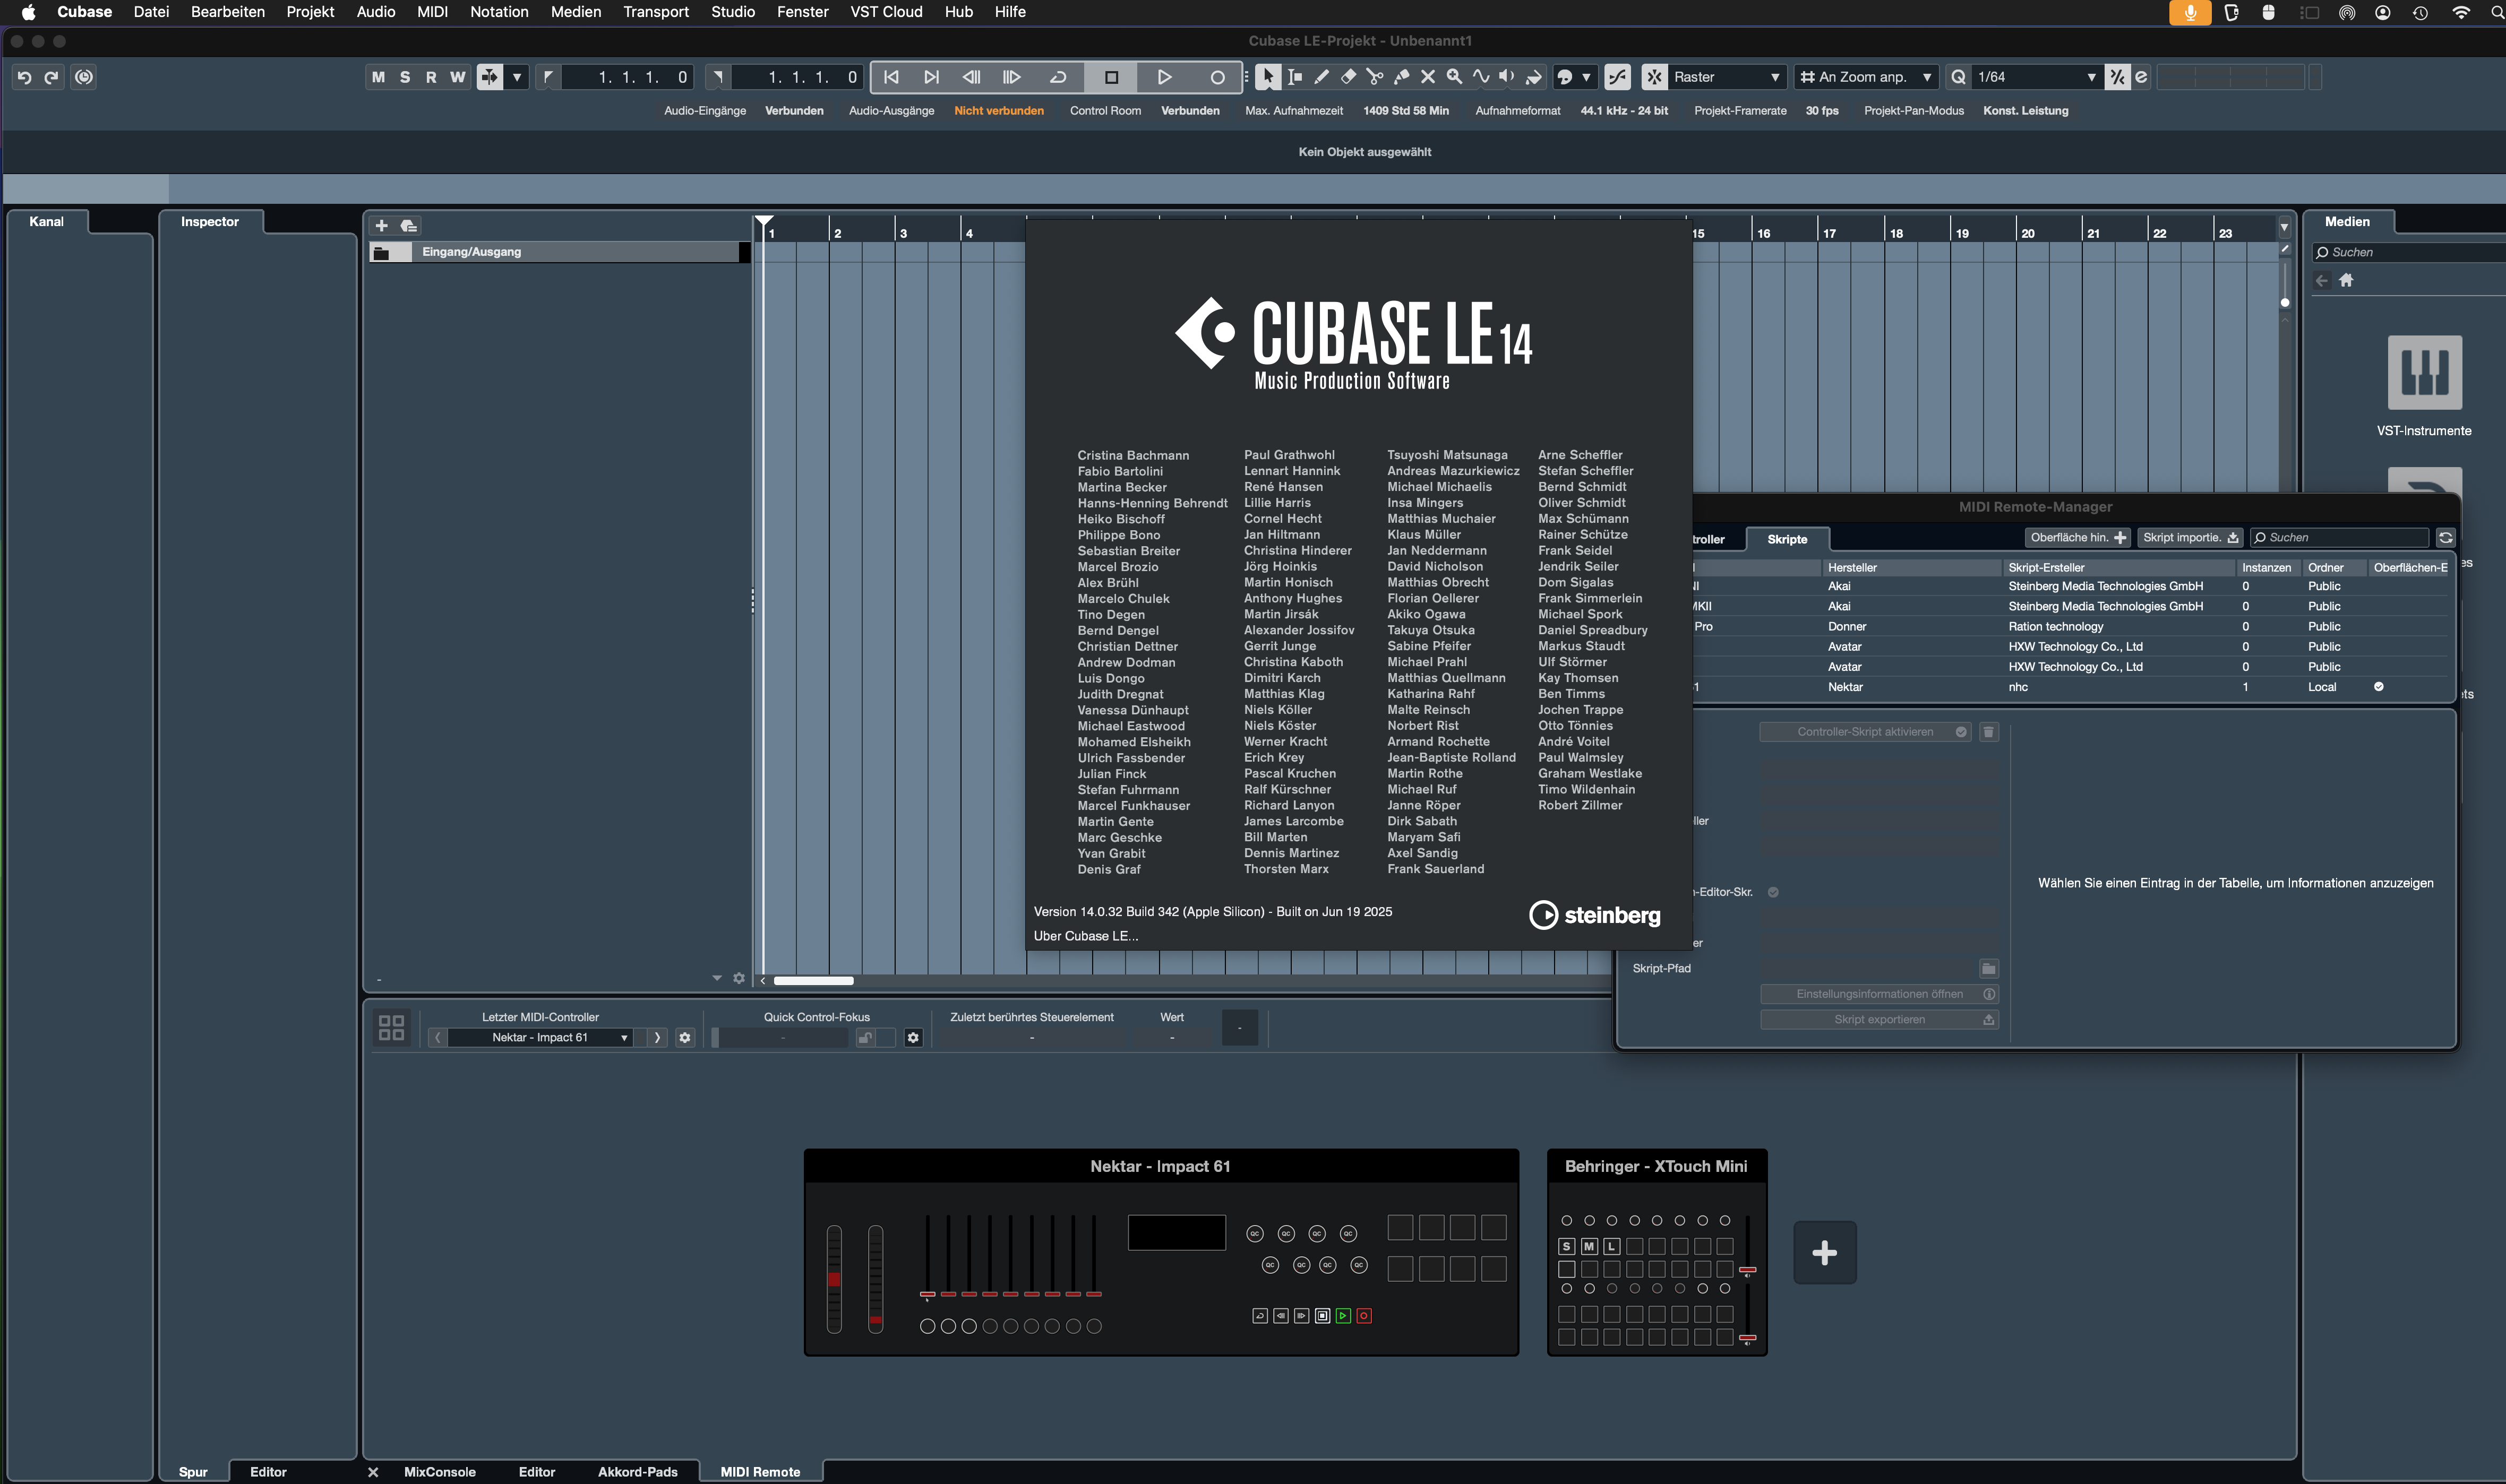Screen dimensions: 2506x1484
Task: Click the 'Oberfläche hin.' button
Action: pyautogui.click(x=2077, y=538)
